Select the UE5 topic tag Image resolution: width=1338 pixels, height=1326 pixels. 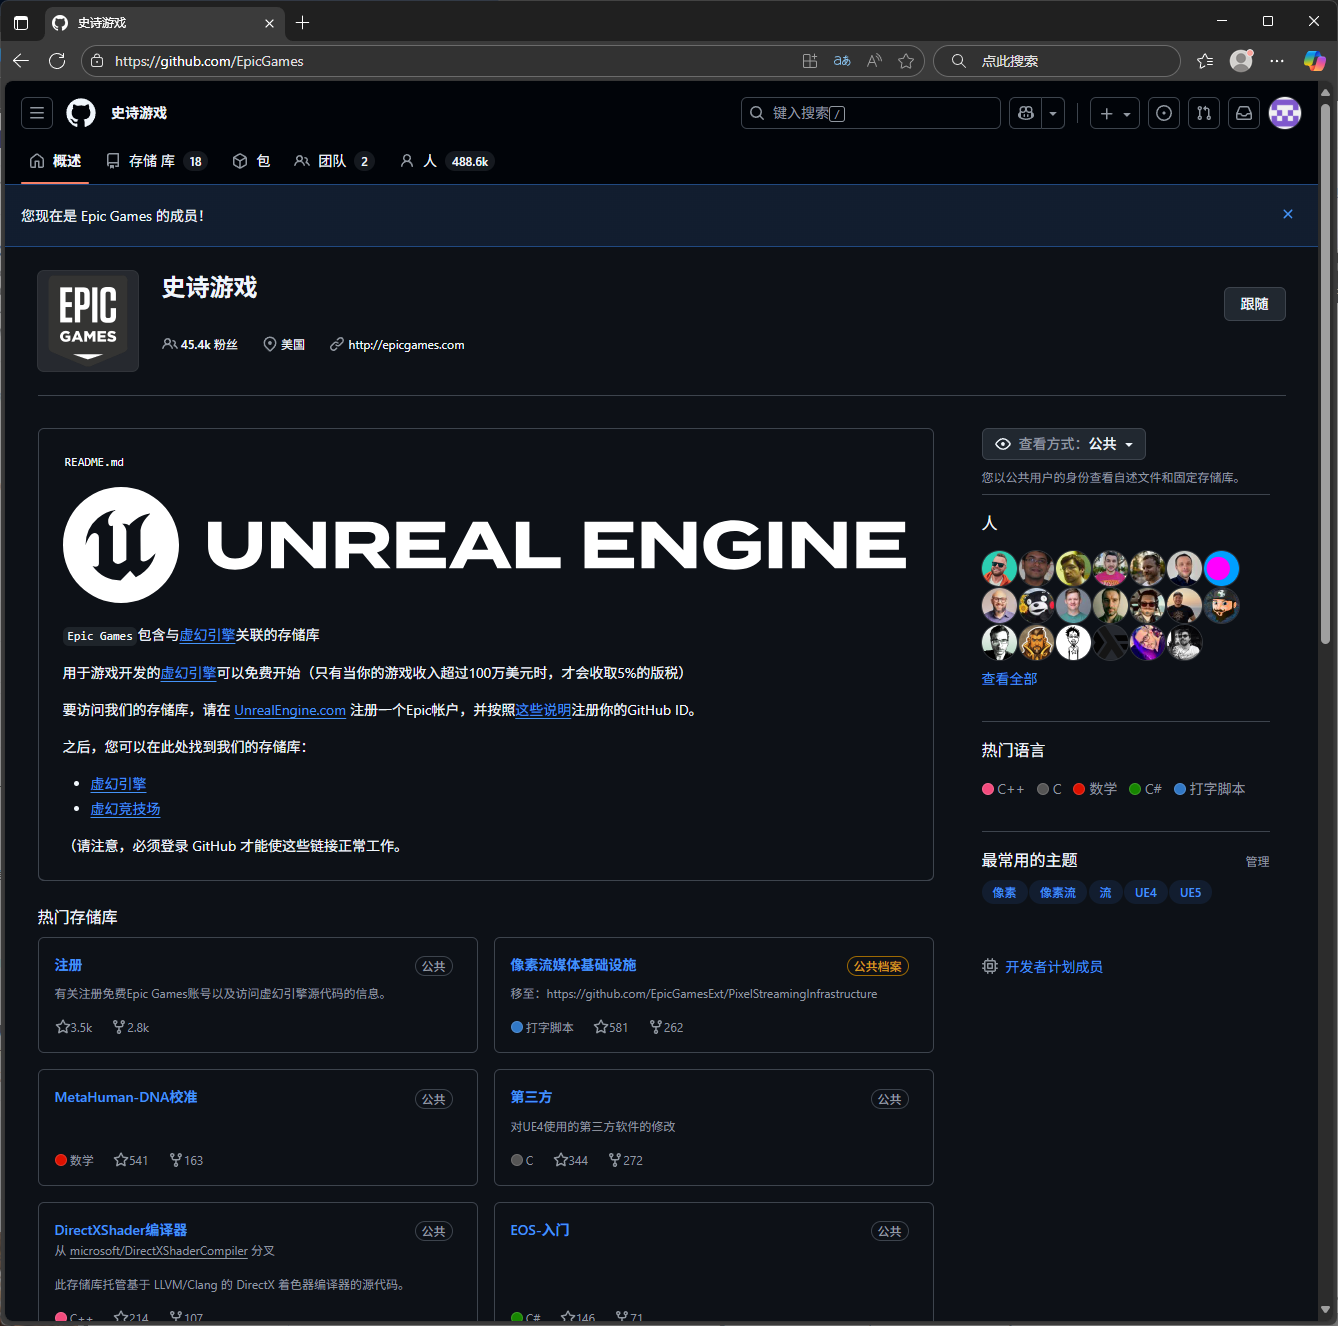[1190, 893]
